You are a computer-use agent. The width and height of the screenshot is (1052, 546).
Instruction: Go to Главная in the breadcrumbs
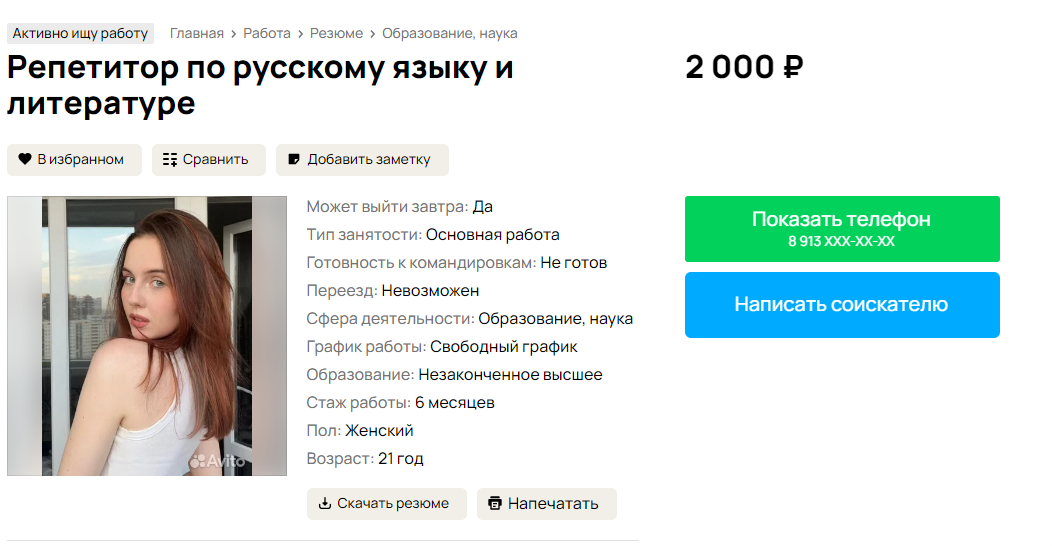pyautogui.click(x=197, y=33)
